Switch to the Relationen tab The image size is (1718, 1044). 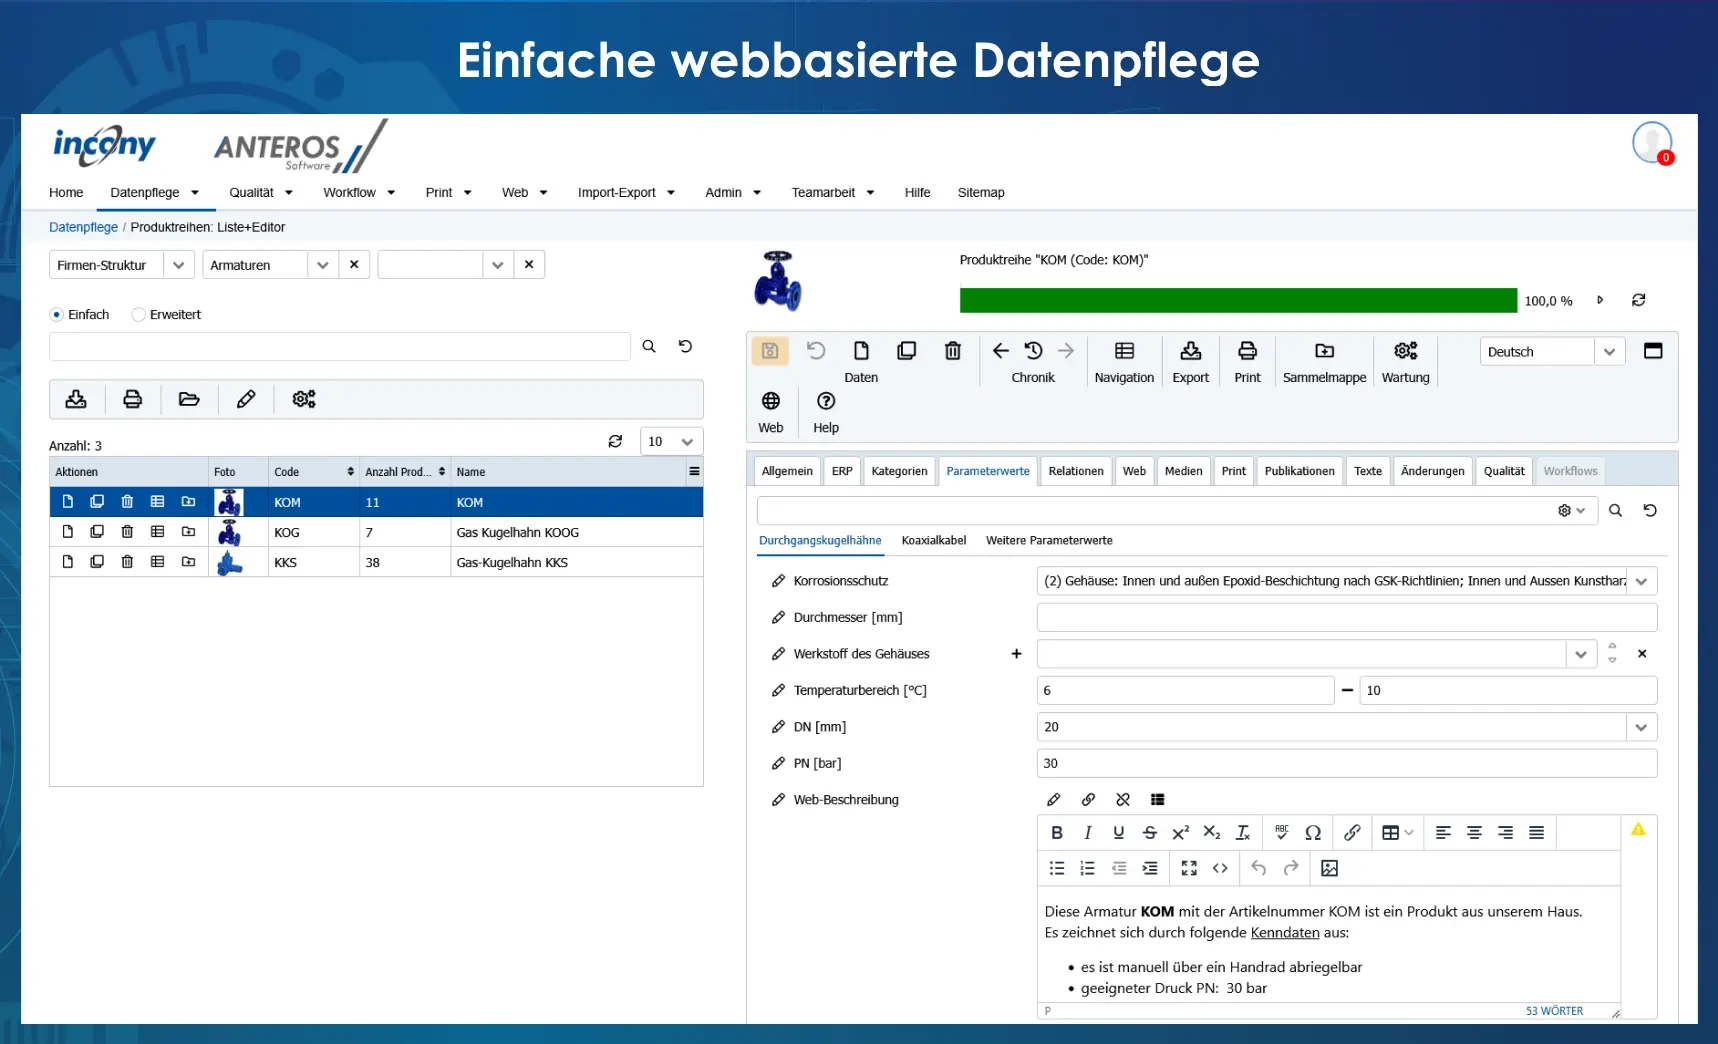[1076, 471]
